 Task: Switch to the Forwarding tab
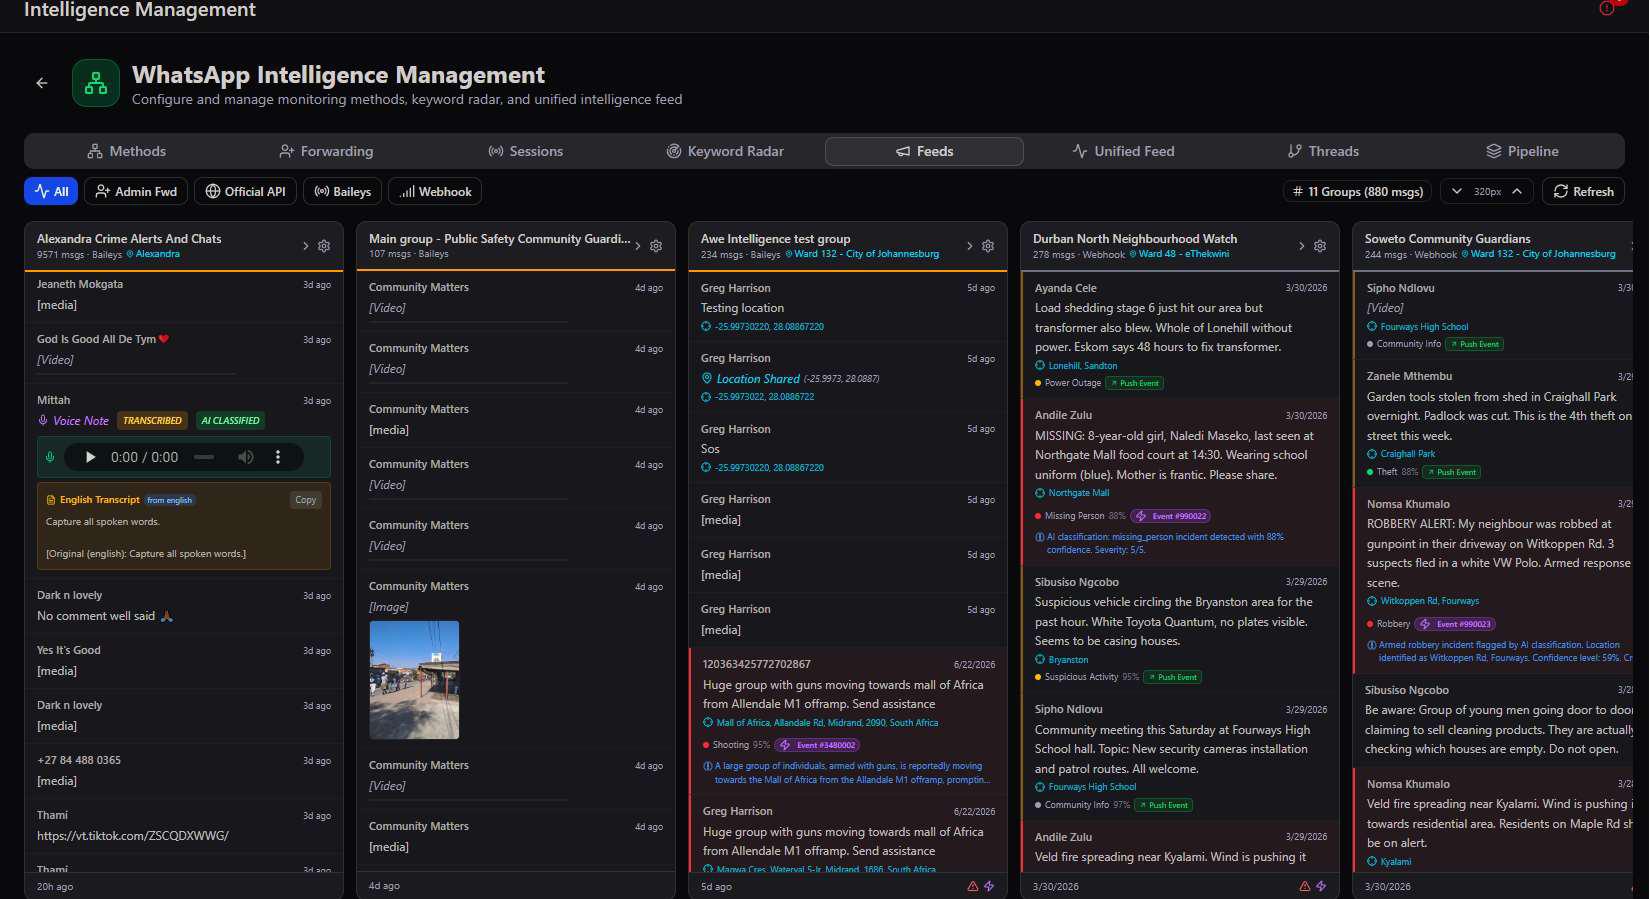(x=326, y=151)
